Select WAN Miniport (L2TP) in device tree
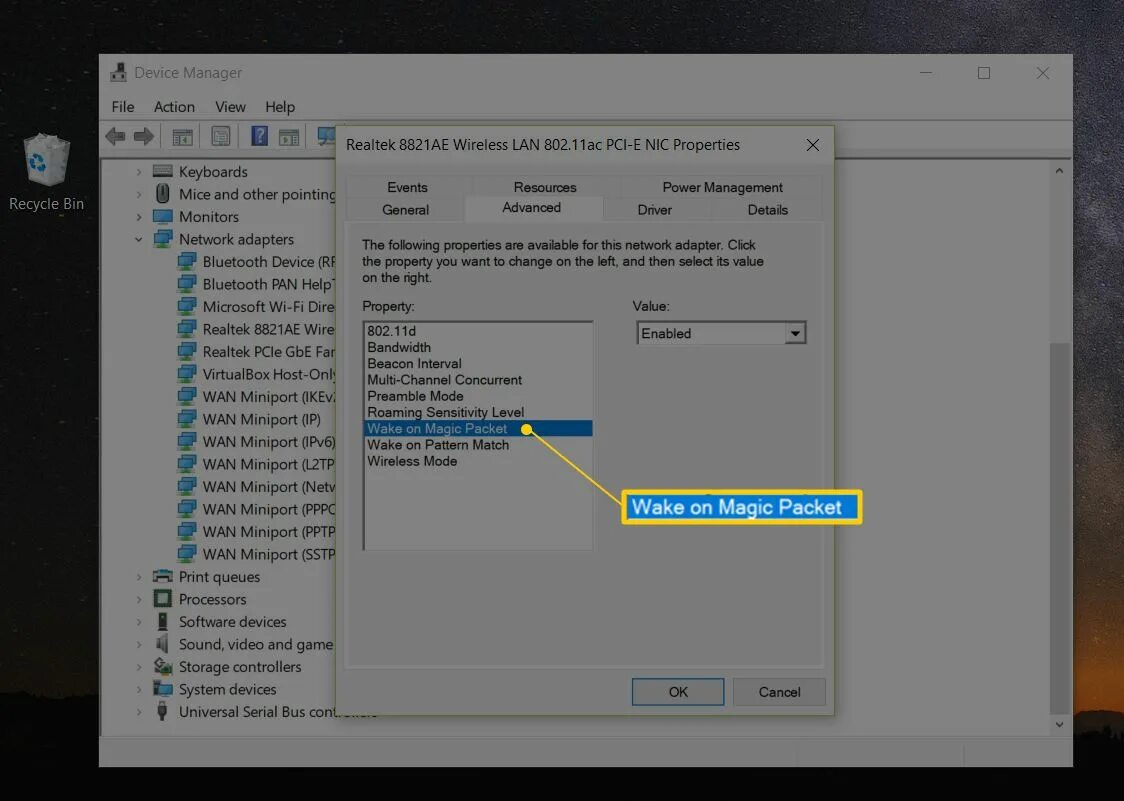Screen dimensions: 1124x801 [x=268, y=464]
